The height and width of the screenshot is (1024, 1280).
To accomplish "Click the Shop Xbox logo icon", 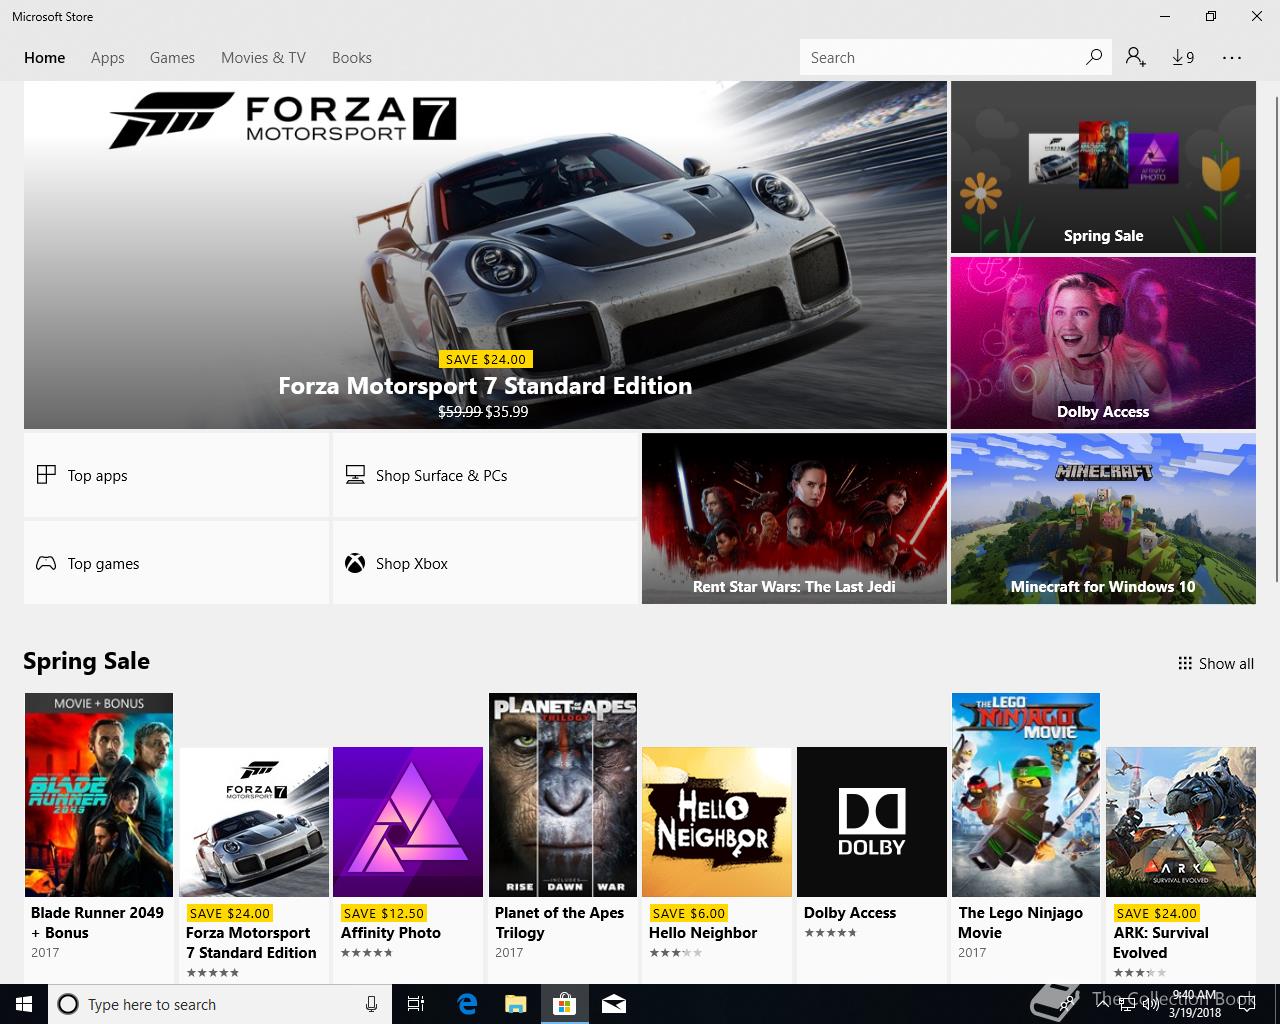I will pyautogui.click(x=355, y=563).
